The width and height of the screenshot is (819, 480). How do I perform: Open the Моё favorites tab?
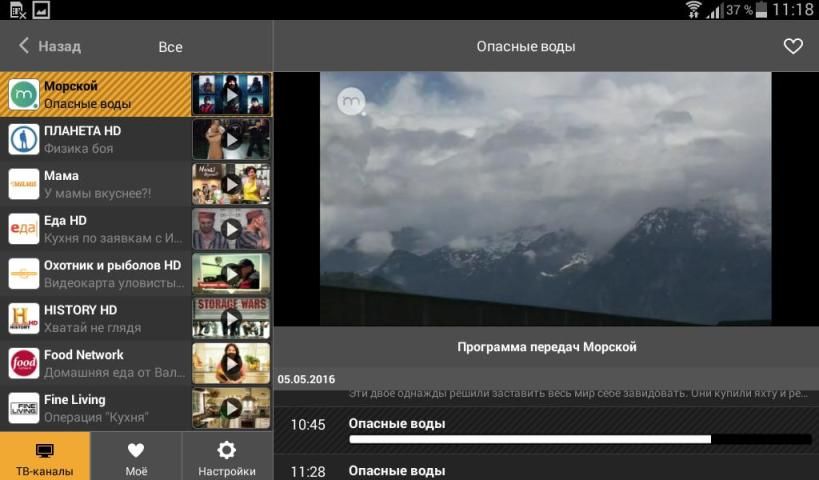coord(136,457)
